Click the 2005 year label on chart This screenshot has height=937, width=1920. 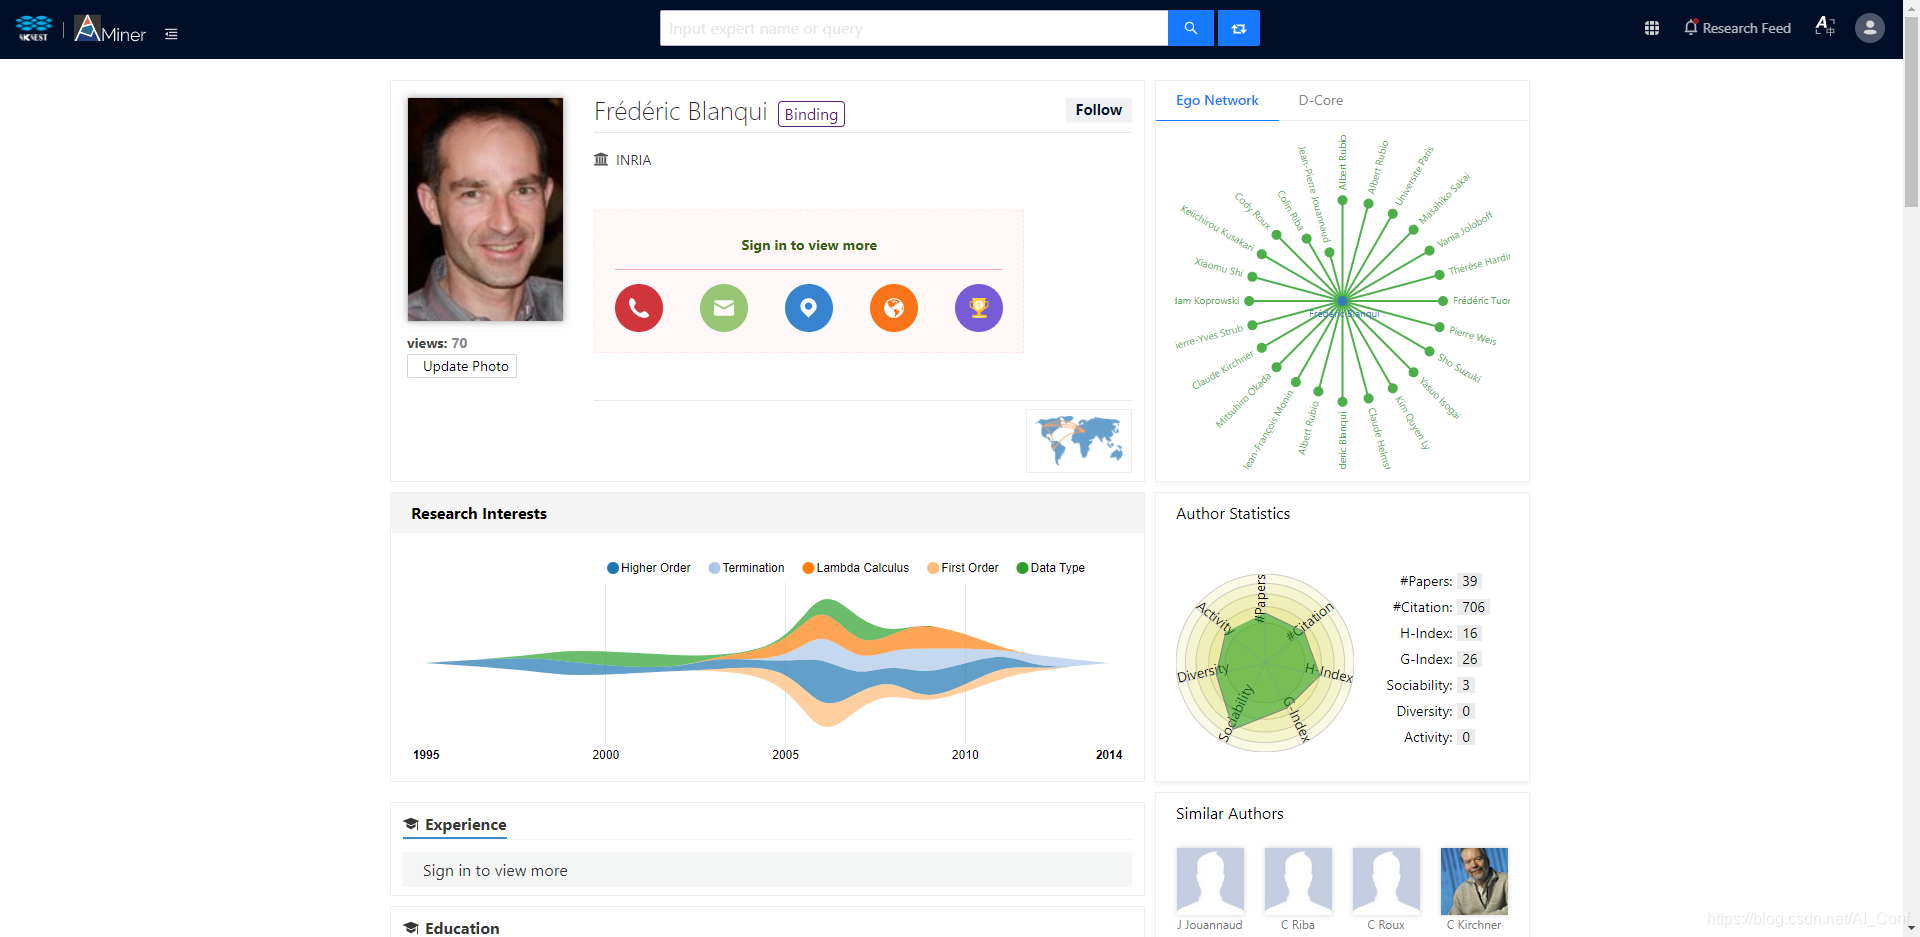(785, 755)
